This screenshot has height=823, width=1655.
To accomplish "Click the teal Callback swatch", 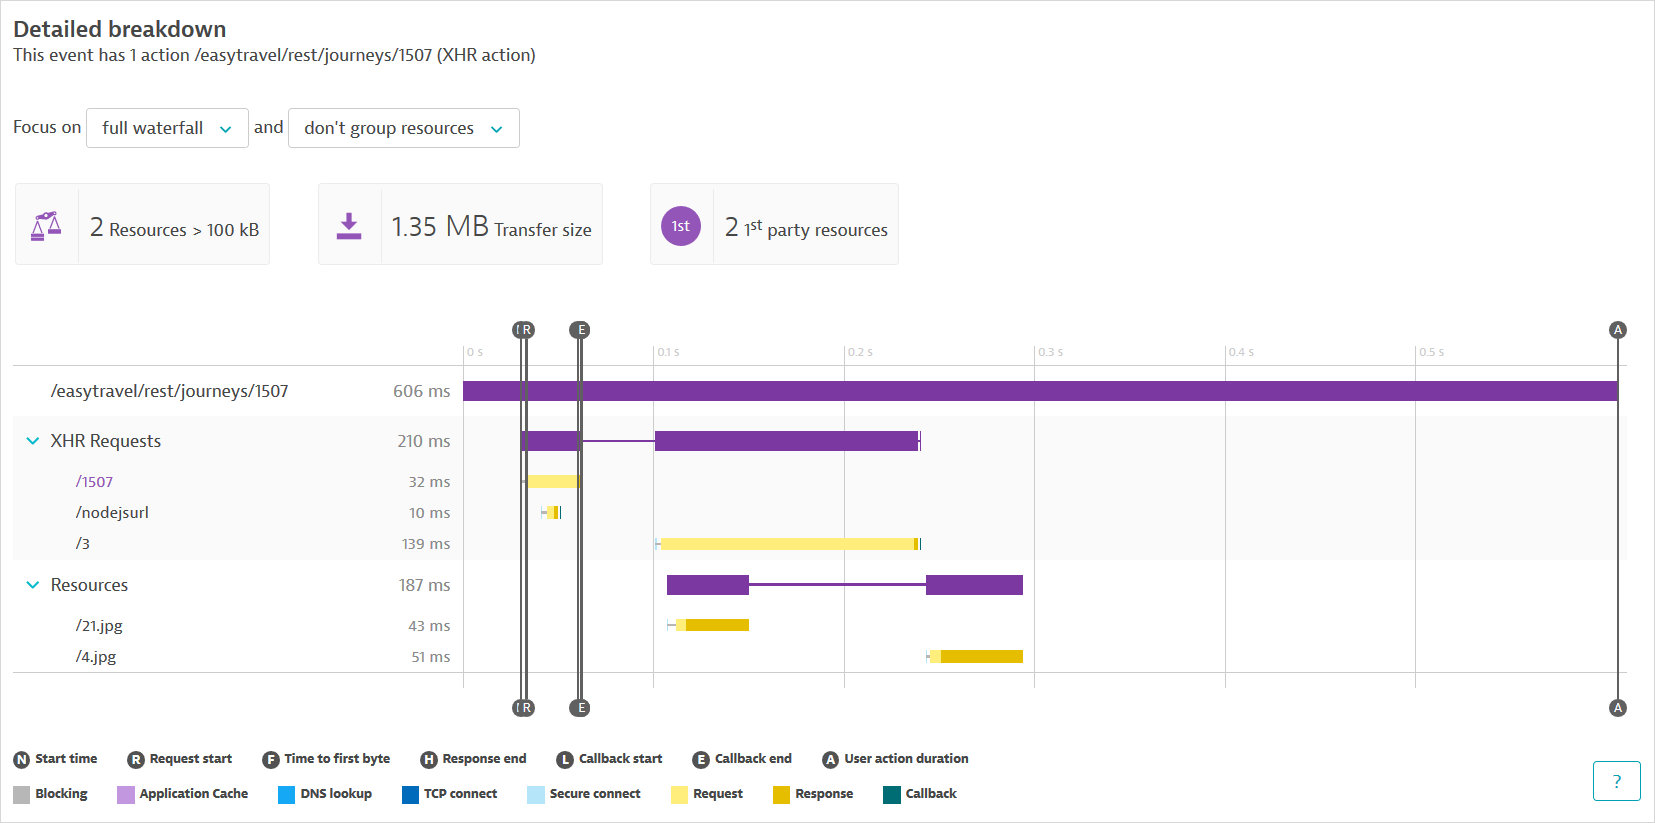I will 892,795.
